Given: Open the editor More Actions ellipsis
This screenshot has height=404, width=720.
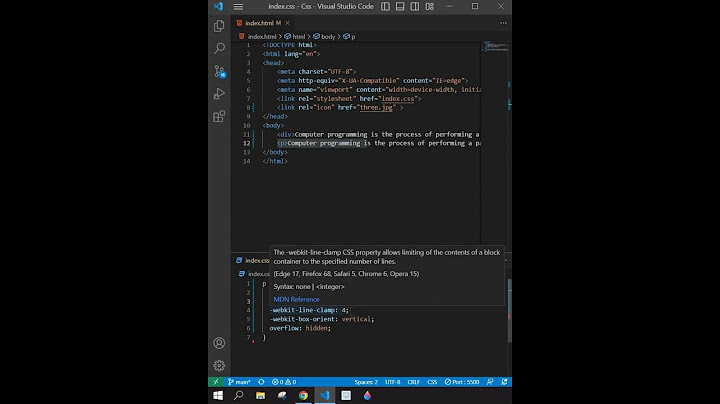Looking at the screenshot, I should pyautogui.click(x=503, y=23).
